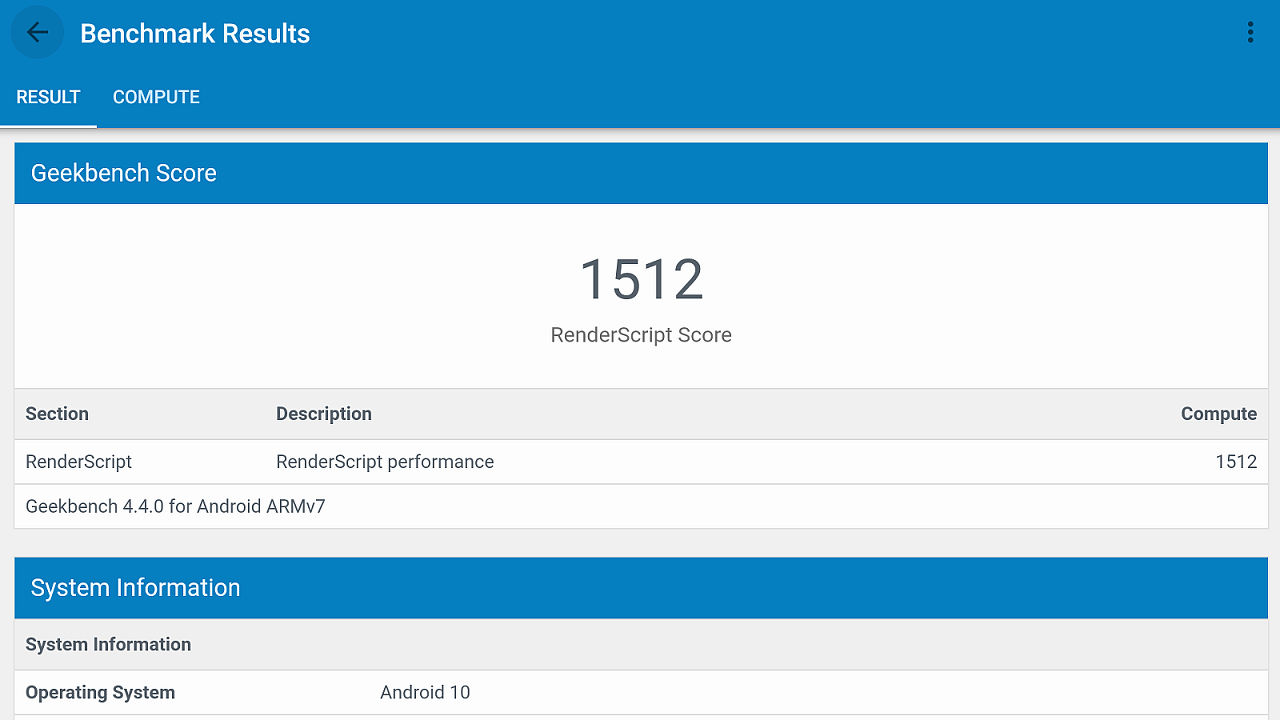This screenshot has height=720, width=1280.
Task: Go back using the arrow icon
Action: tap(37, 33)
